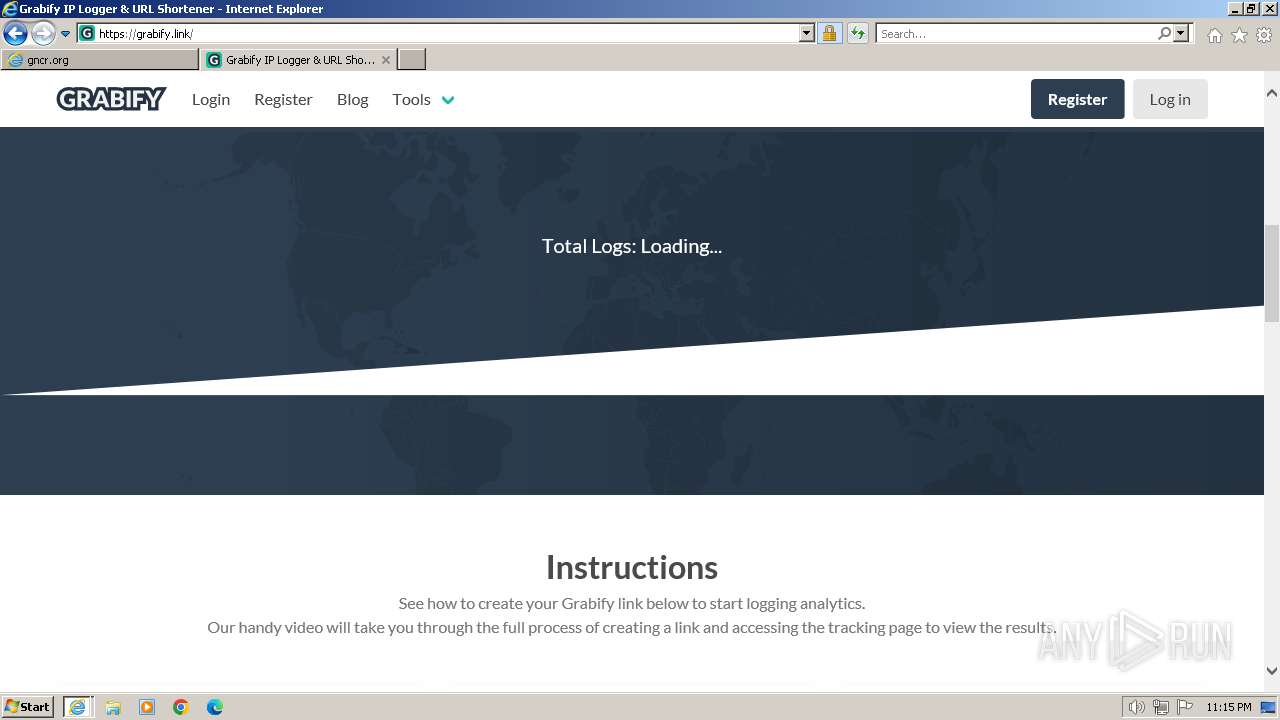Open the Blog nav link
Viewport: 1280px width, 720px height.
[352, 99]
